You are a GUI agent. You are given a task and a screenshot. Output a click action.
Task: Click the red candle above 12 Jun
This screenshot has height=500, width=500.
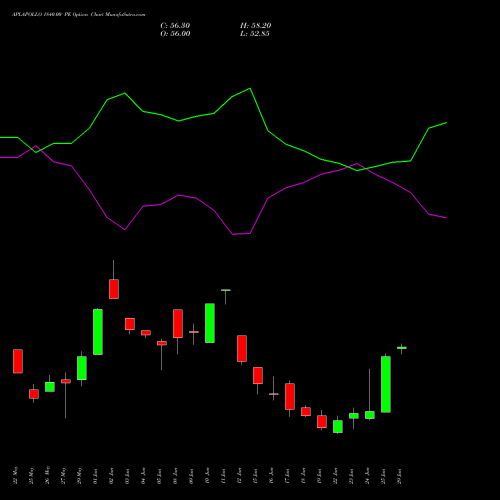pyautogui.click(x=242, y=348)
